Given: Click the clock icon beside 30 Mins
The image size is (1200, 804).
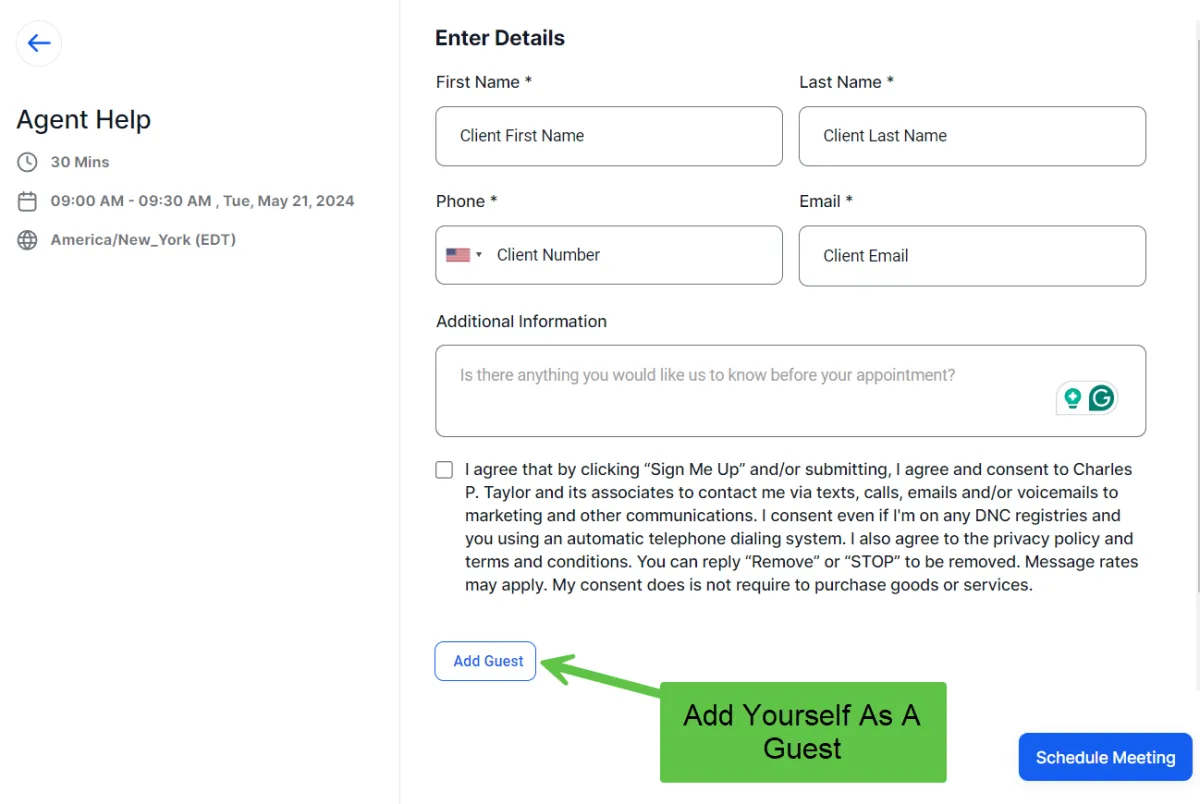Looking at the screenshot, I should [27, 162].
